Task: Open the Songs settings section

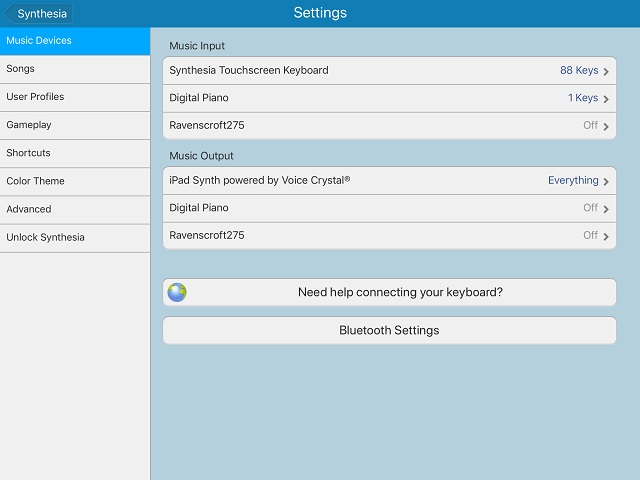Action: pyautogui.click(x=75, y=69)
